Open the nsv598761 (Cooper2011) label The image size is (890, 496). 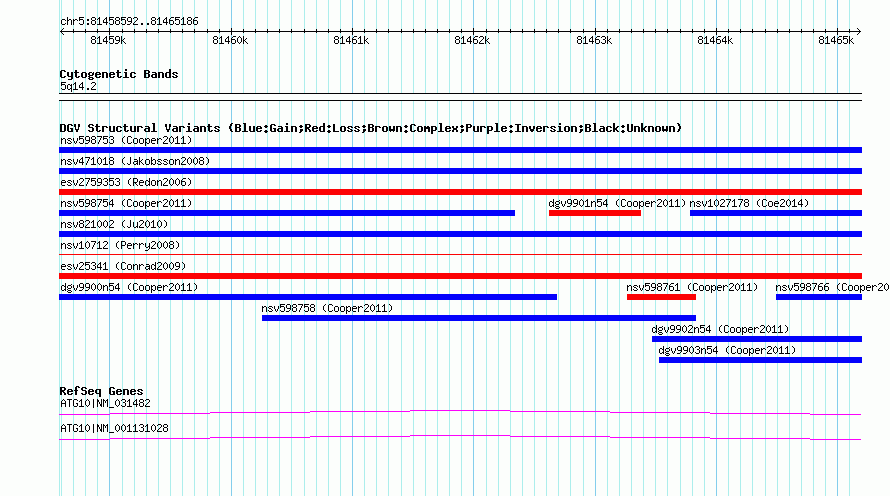coord(692,287)
